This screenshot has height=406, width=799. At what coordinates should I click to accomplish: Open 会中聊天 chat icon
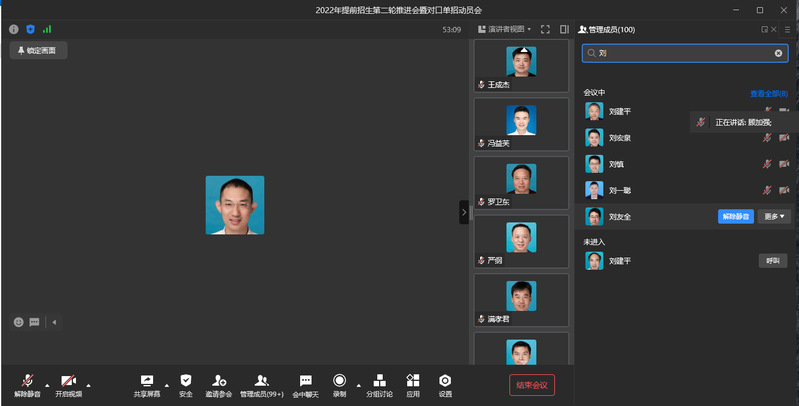306,381
